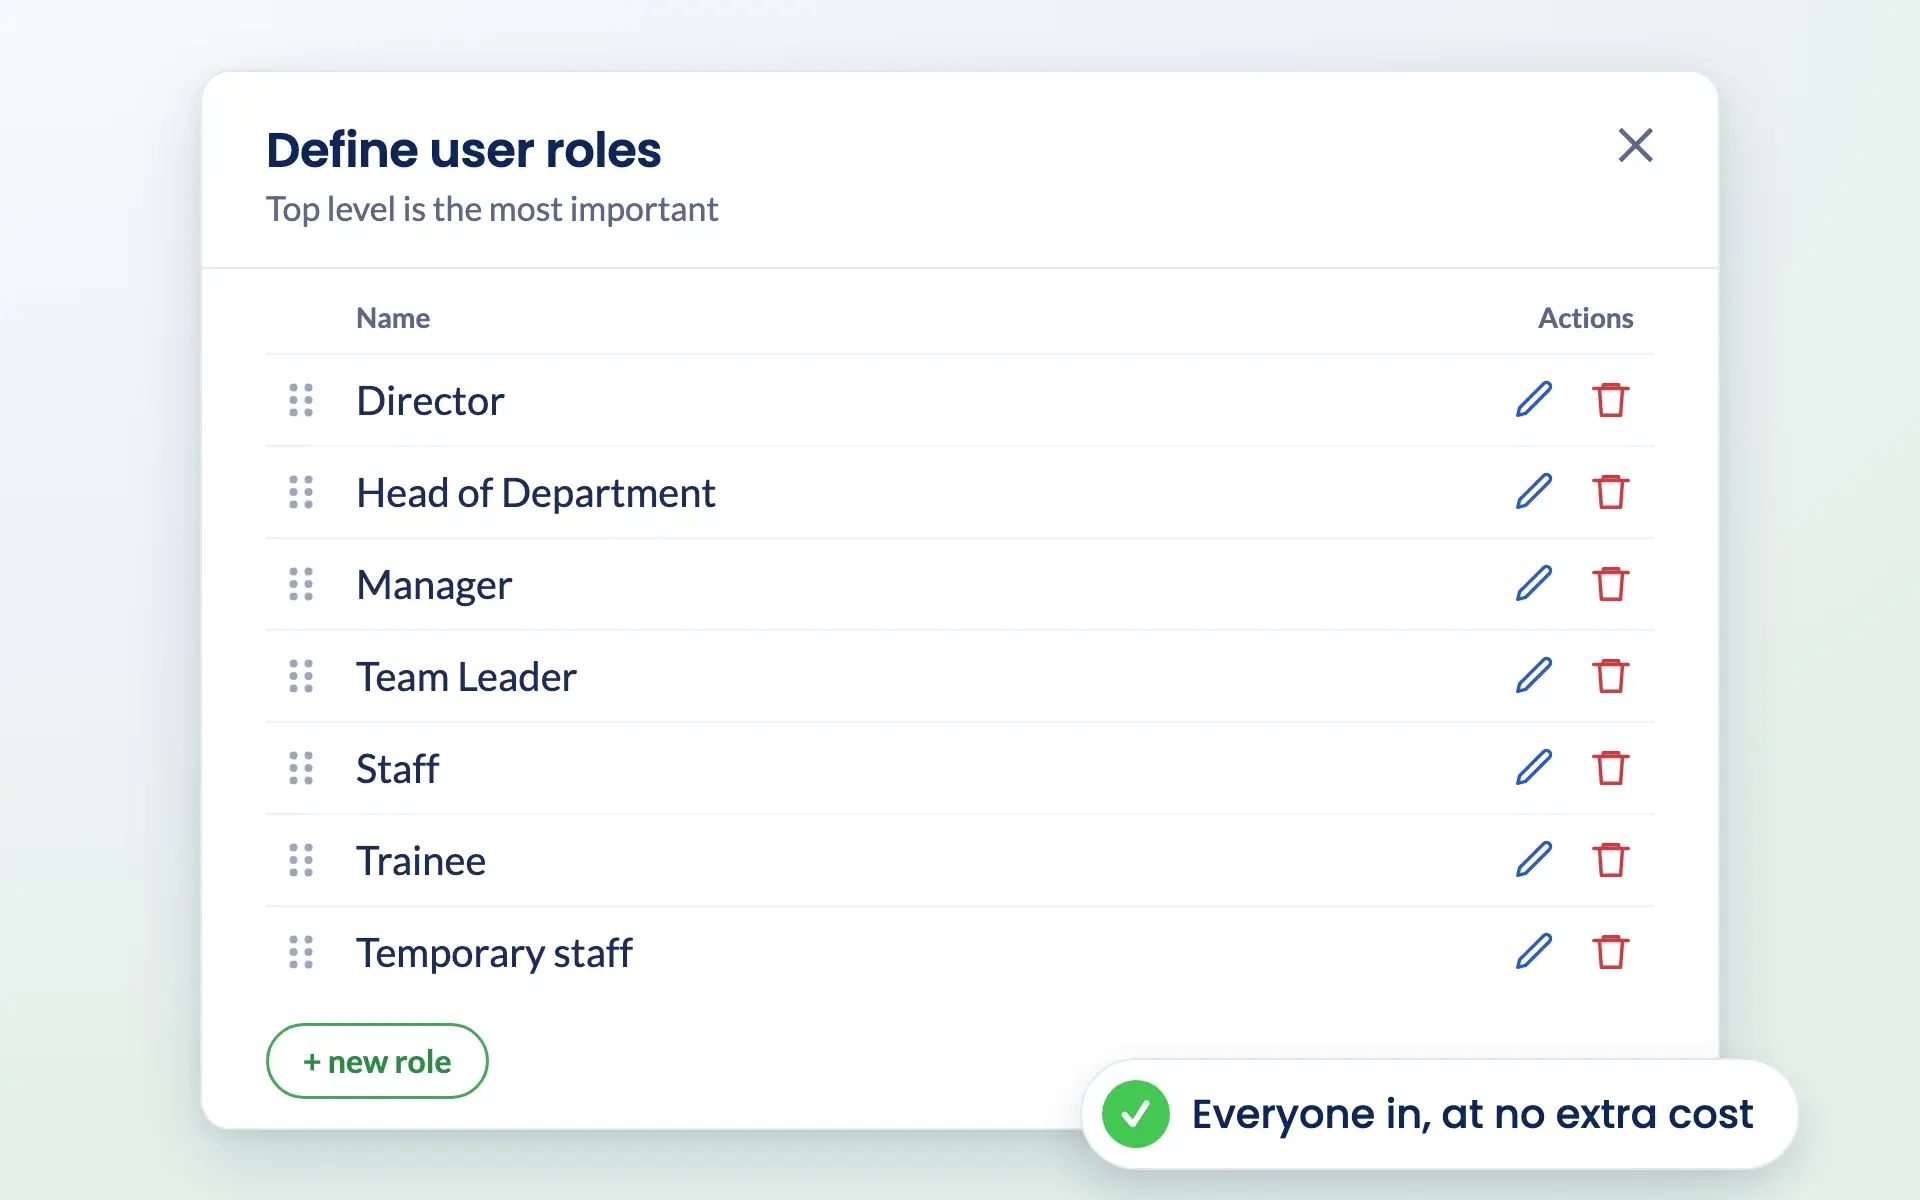Click the green checkmark badge icon

pos(1136,1114)
